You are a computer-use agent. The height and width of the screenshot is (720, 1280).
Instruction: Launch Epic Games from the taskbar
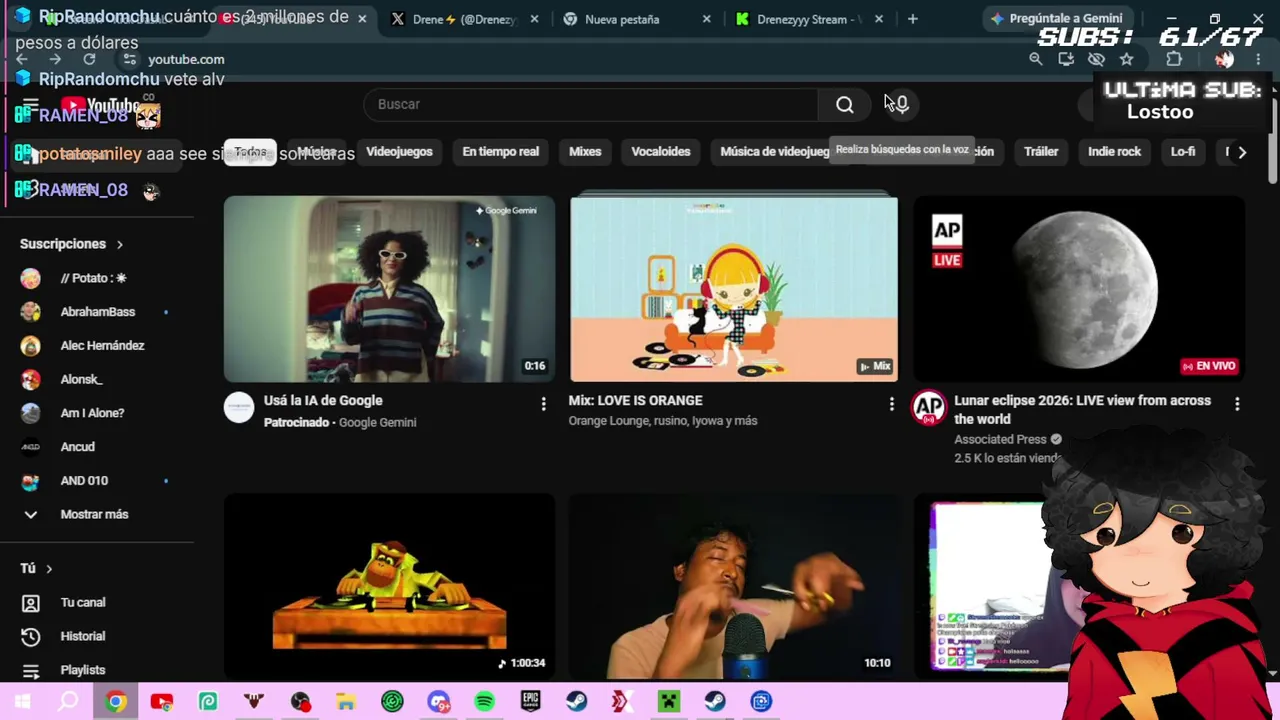tap(530, 702)
